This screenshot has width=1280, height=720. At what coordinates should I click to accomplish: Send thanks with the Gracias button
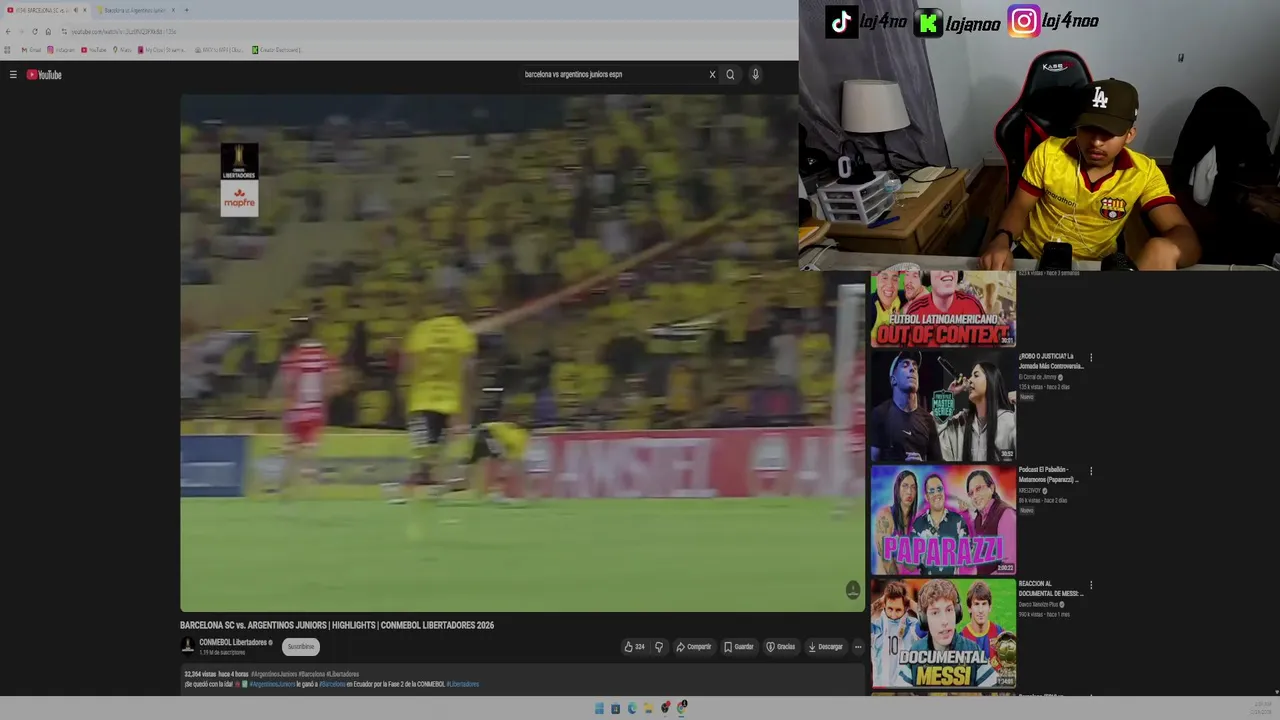(780, 647)
